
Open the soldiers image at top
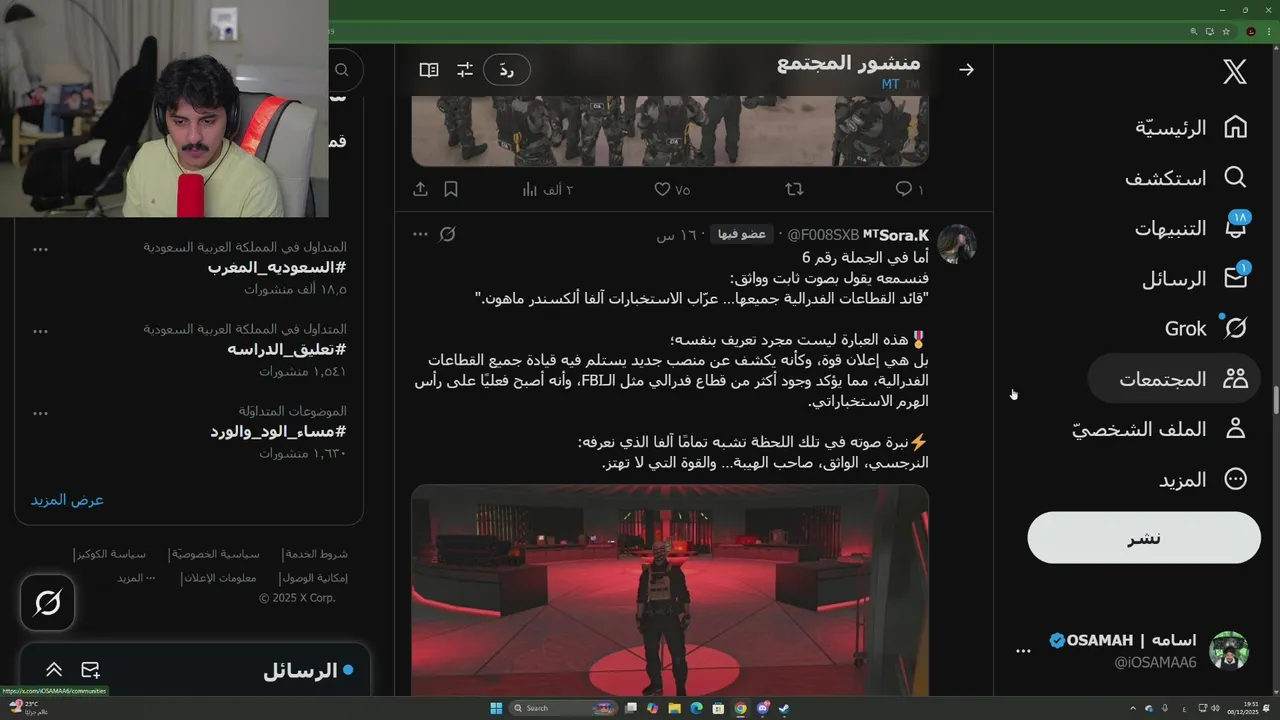pos(670,131)
